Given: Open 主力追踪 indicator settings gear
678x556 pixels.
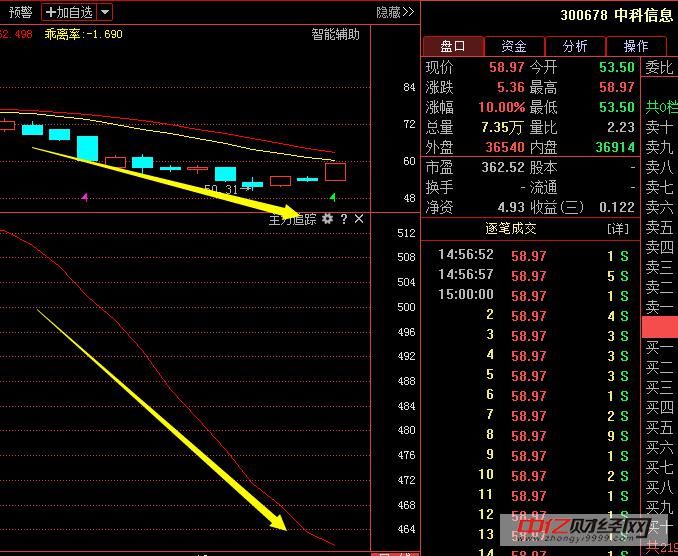Looking at the screenshot, I should [x=328, y=219].
